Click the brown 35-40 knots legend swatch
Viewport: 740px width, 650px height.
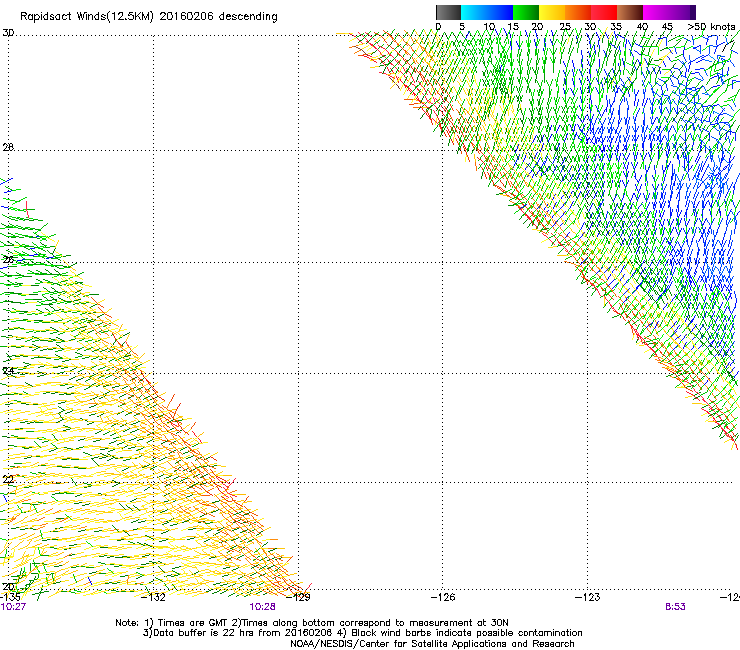pos(630,12)
